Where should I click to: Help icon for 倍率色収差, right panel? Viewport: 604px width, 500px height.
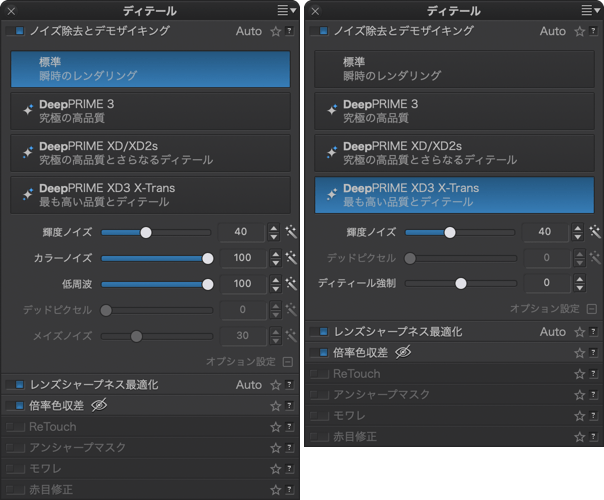click(593, 352)
